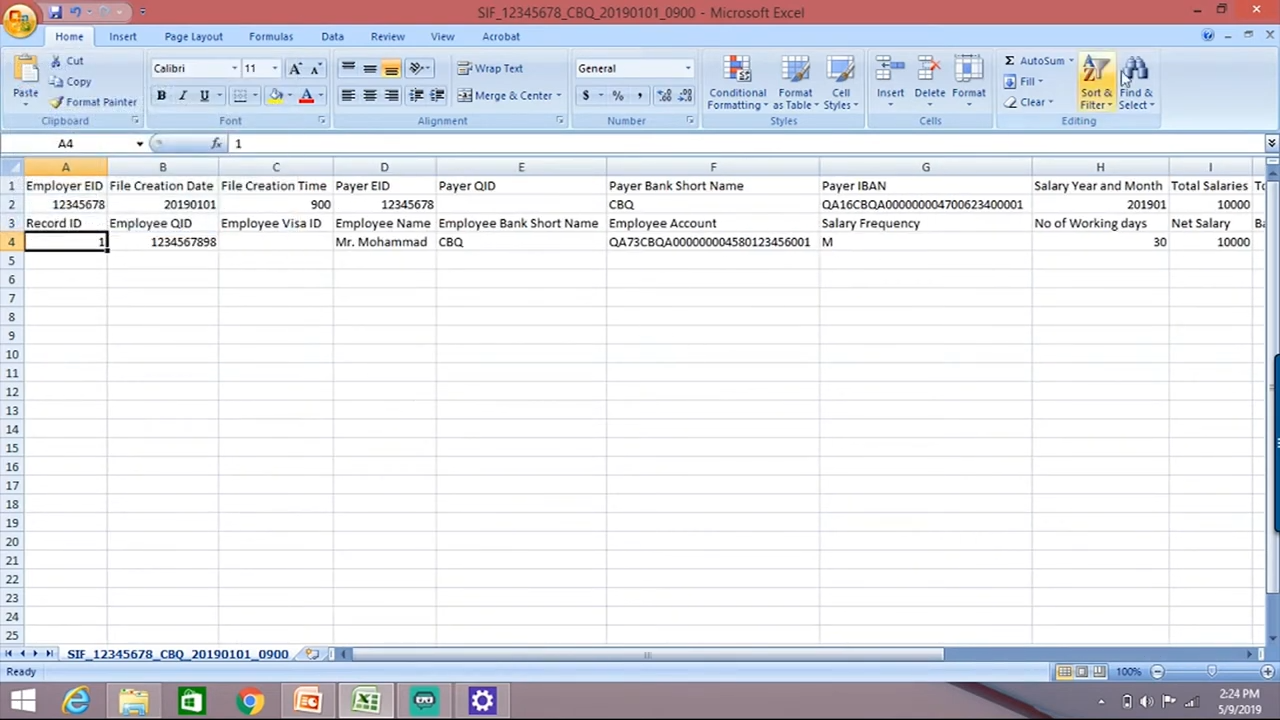Switch to the View tab
This screenshot has height=720, width=1280.
point(442,36)
